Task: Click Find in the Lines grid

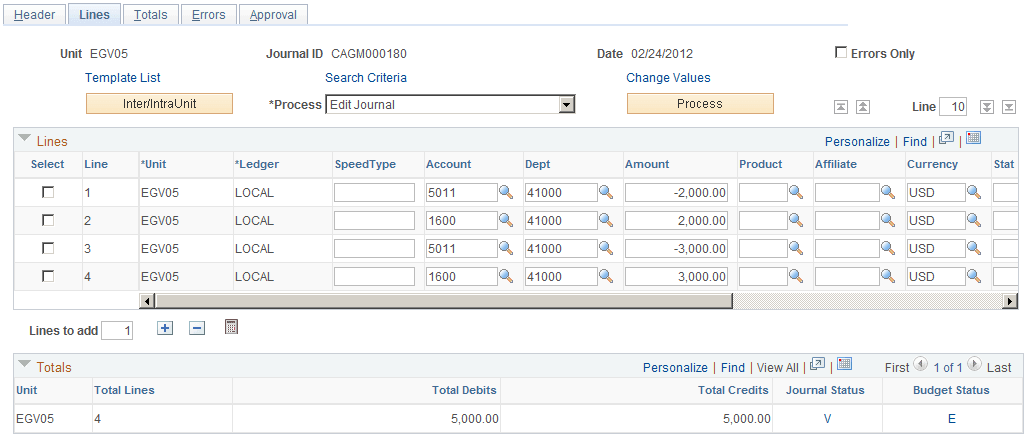Action: [915, 142]
